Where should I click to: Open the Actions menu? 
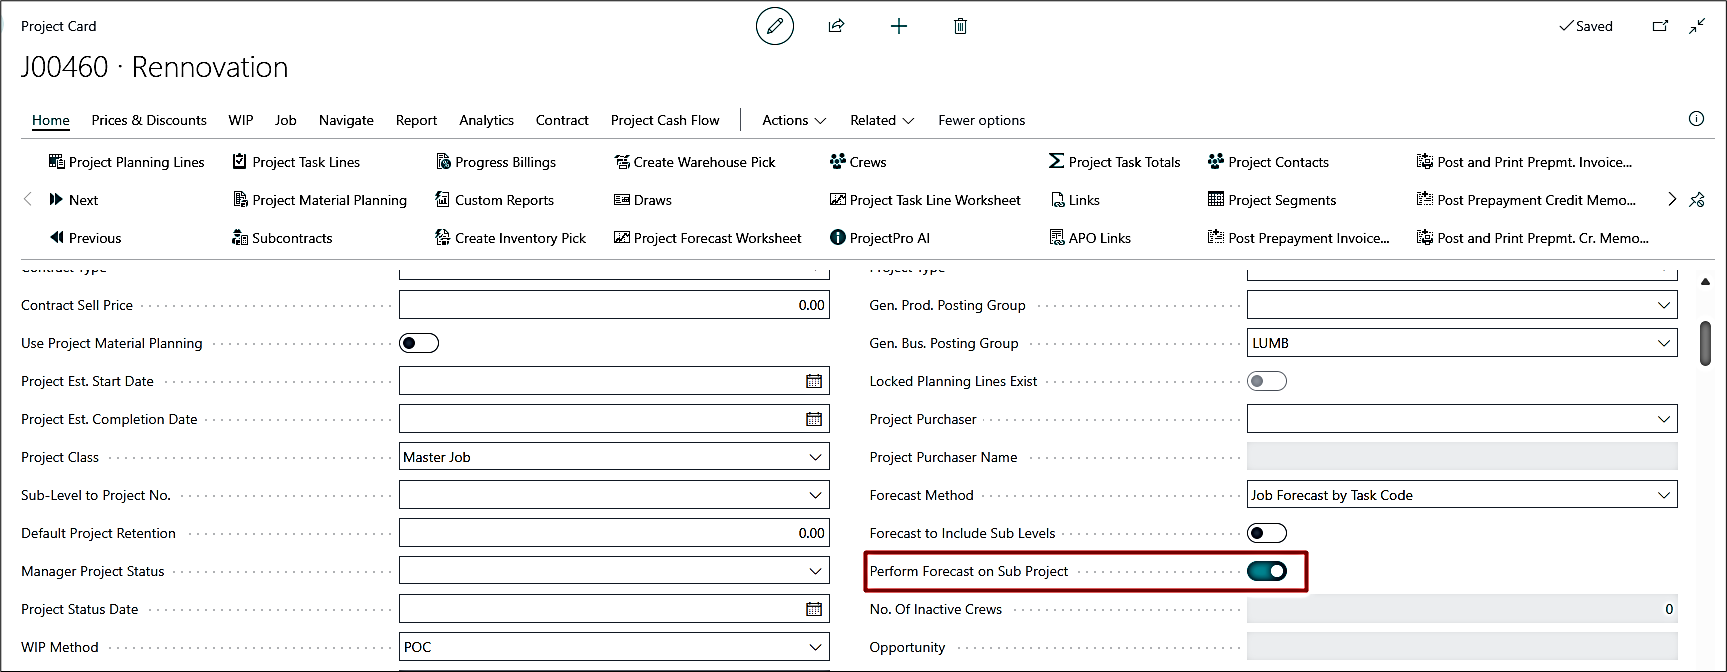click(x=793, y=120)
